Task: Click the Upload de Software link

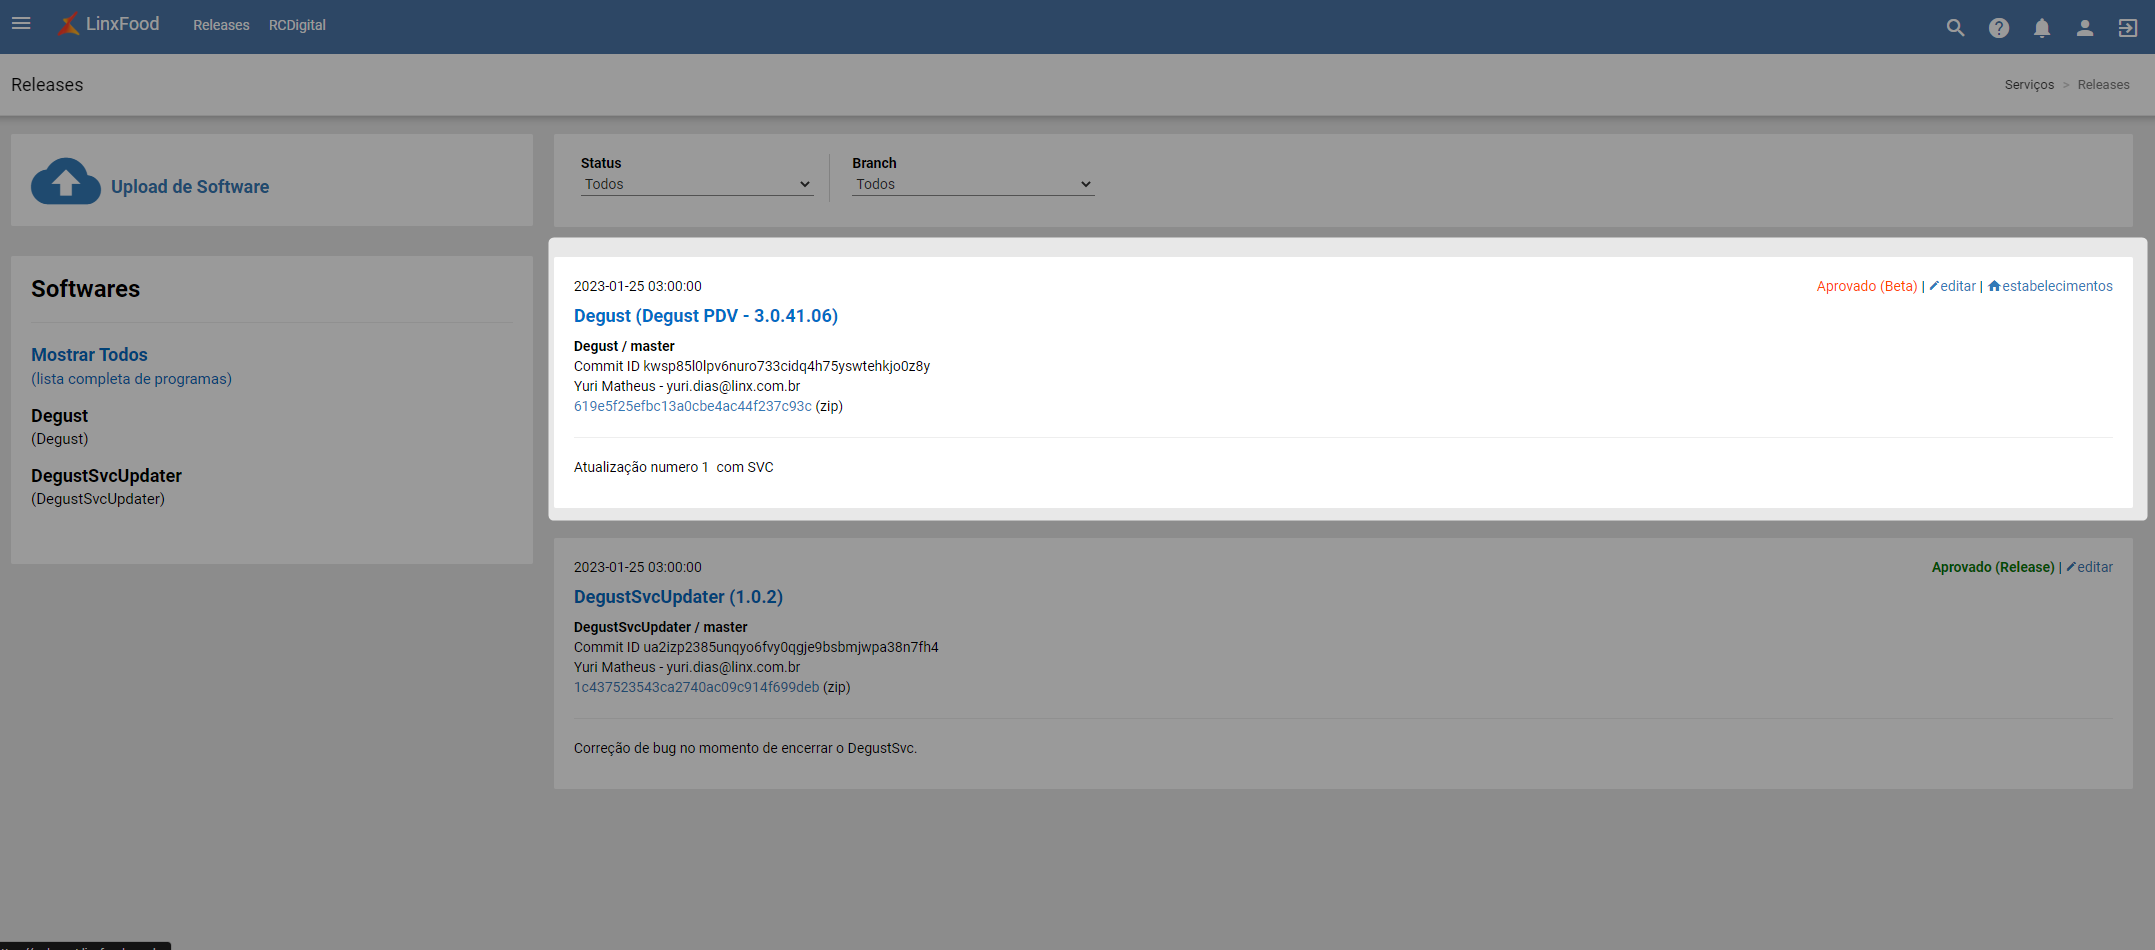Action: [190, 187]
